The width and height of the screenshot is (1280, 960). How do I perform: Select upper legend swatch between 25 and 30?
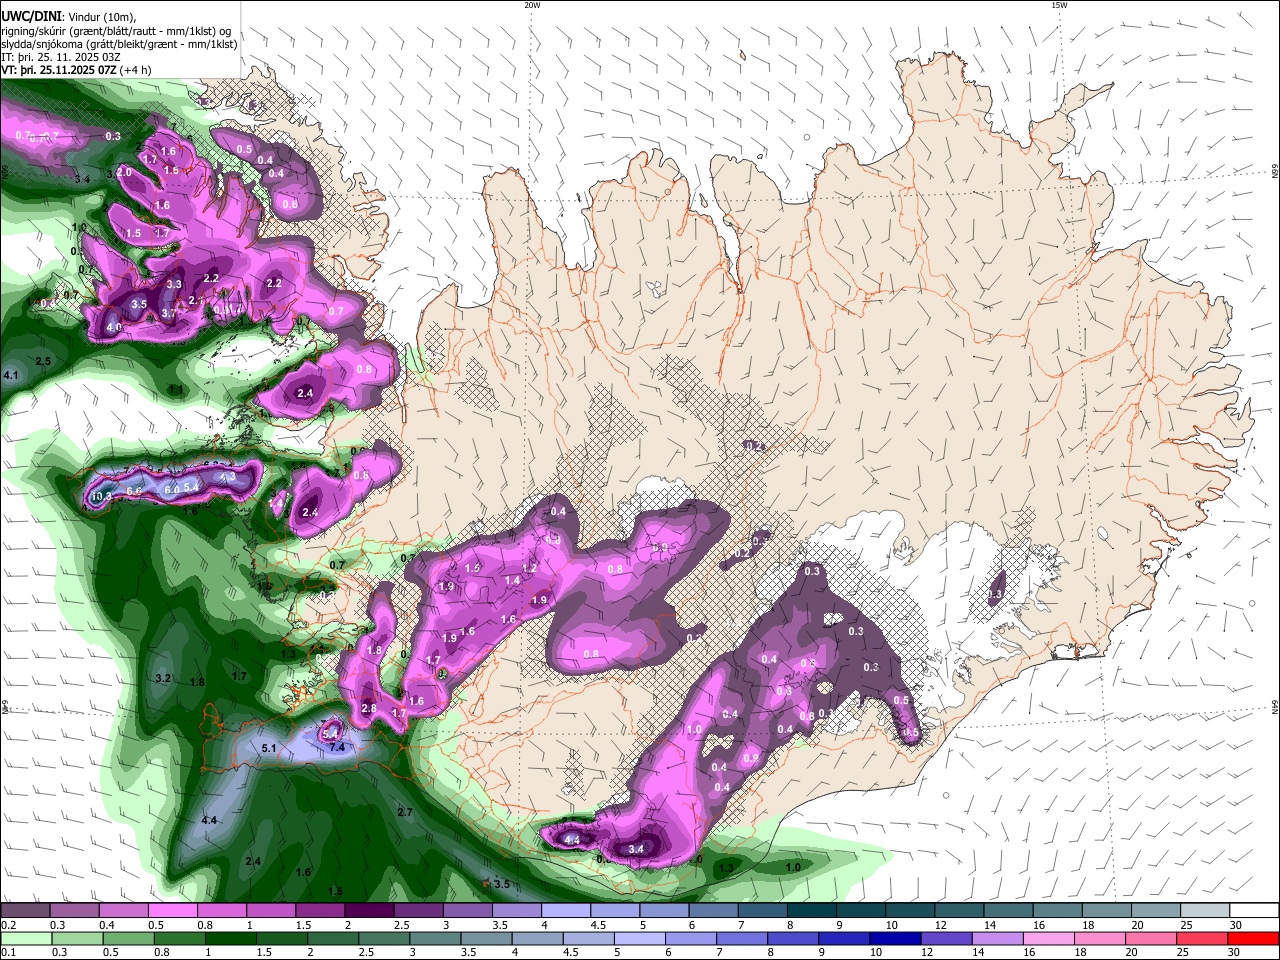pyautogui.click(x=1205, y=911)
